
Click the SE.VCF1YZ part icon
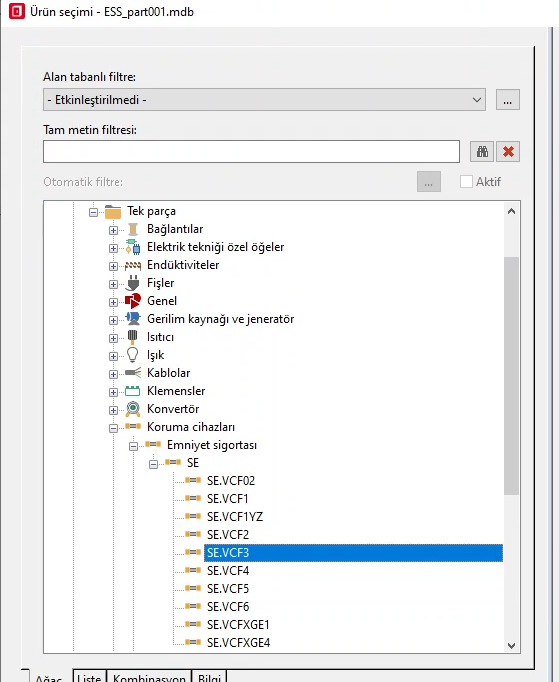(193, 516)
